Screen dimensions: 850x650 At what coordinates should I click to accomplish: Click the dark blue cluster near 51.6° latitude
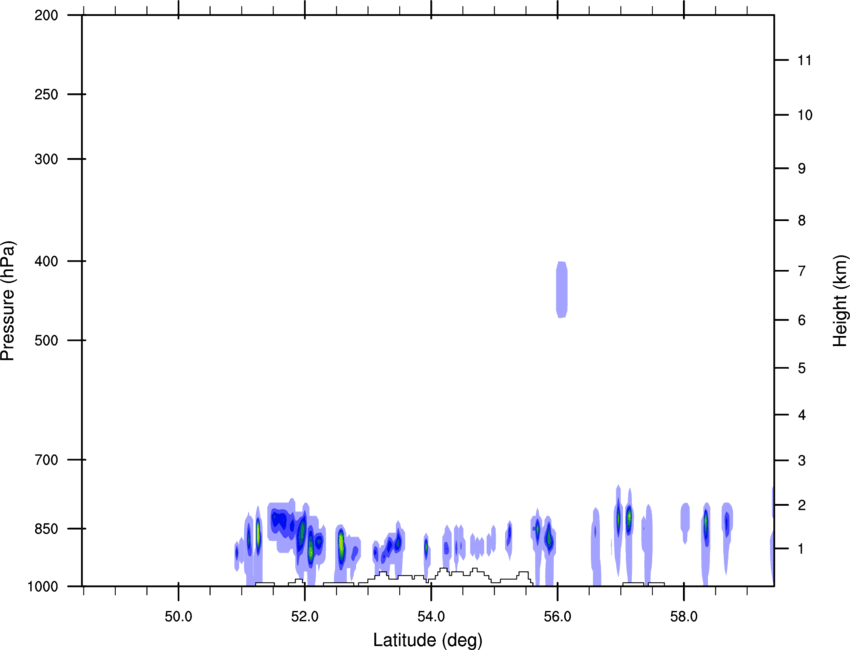click(280, 521)
